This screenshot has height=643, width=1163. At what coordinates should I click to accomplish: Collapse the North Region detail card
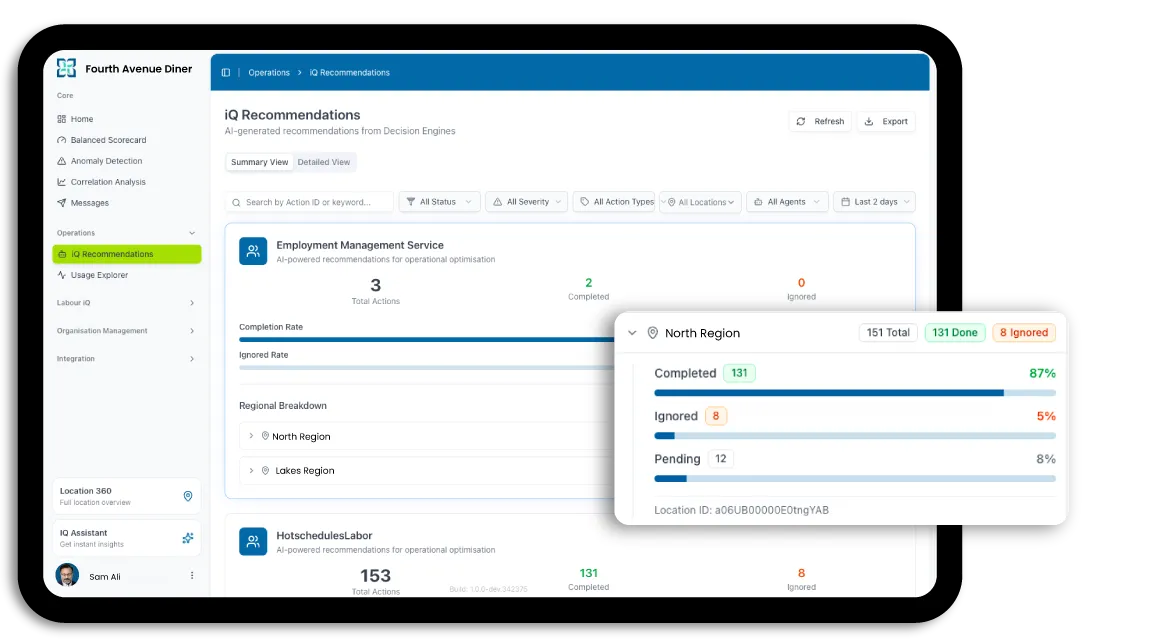[x=632, y=334]
